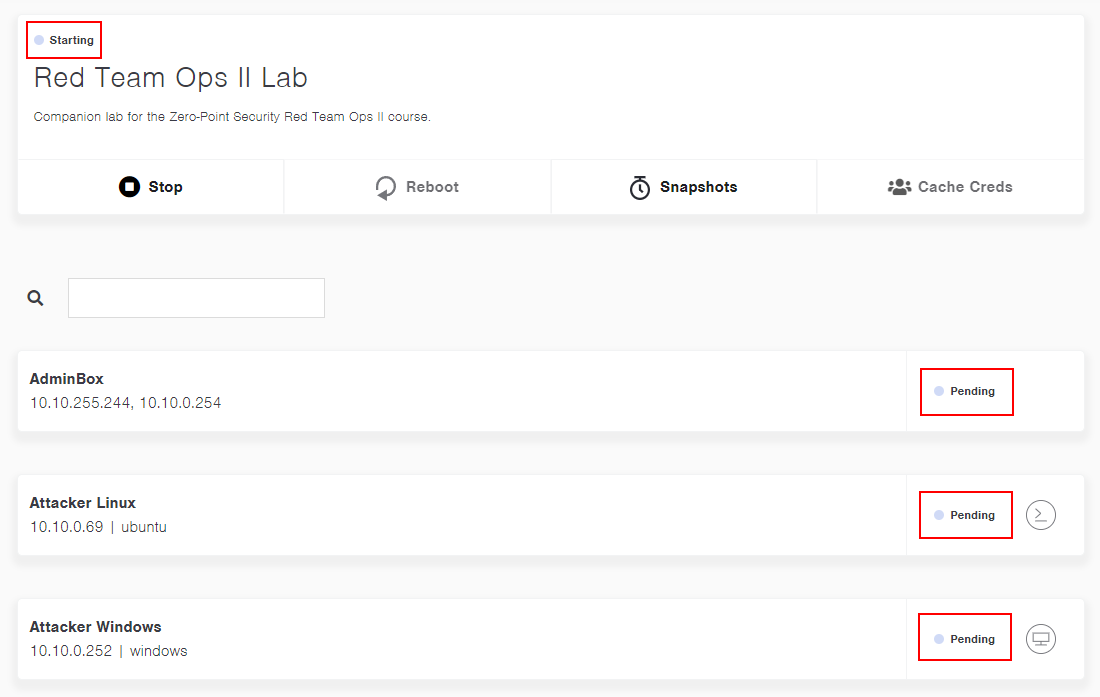The image size is (1100, 697).
Task: Click the magnifying glass search icon
Action: 36,298
